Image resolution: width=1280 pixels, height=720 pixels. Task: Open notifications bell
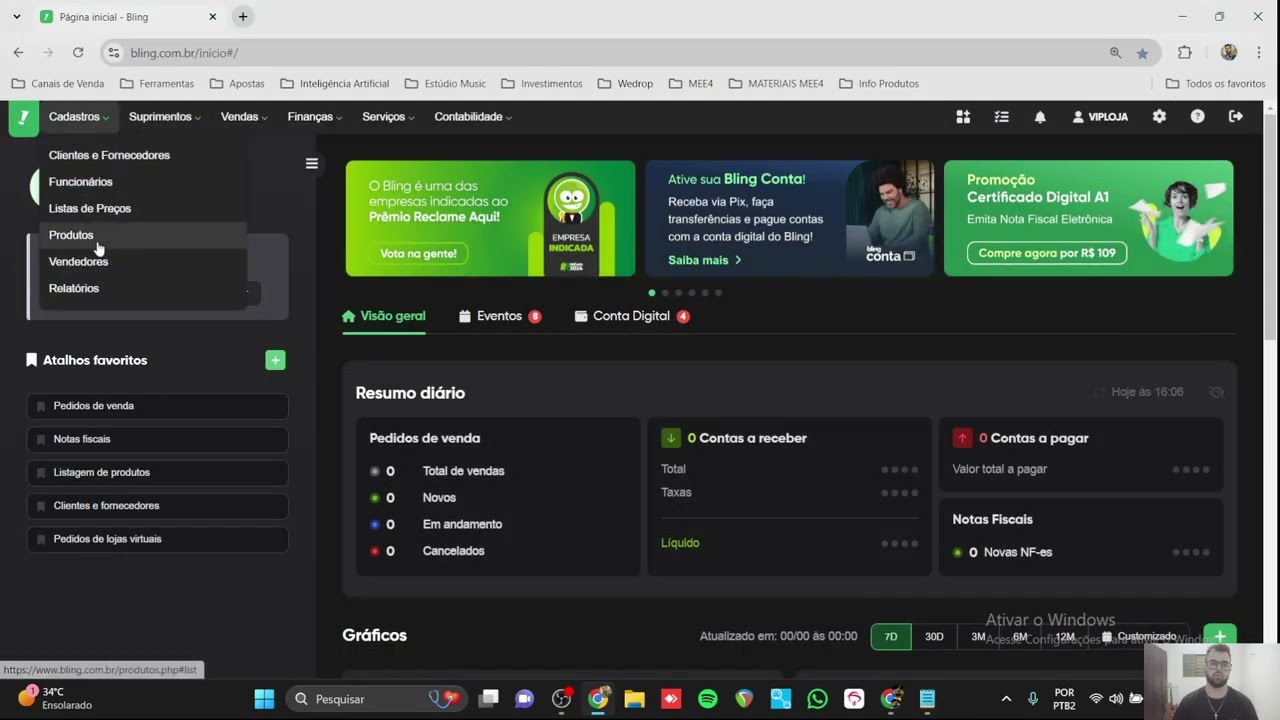pos(1040,117)
